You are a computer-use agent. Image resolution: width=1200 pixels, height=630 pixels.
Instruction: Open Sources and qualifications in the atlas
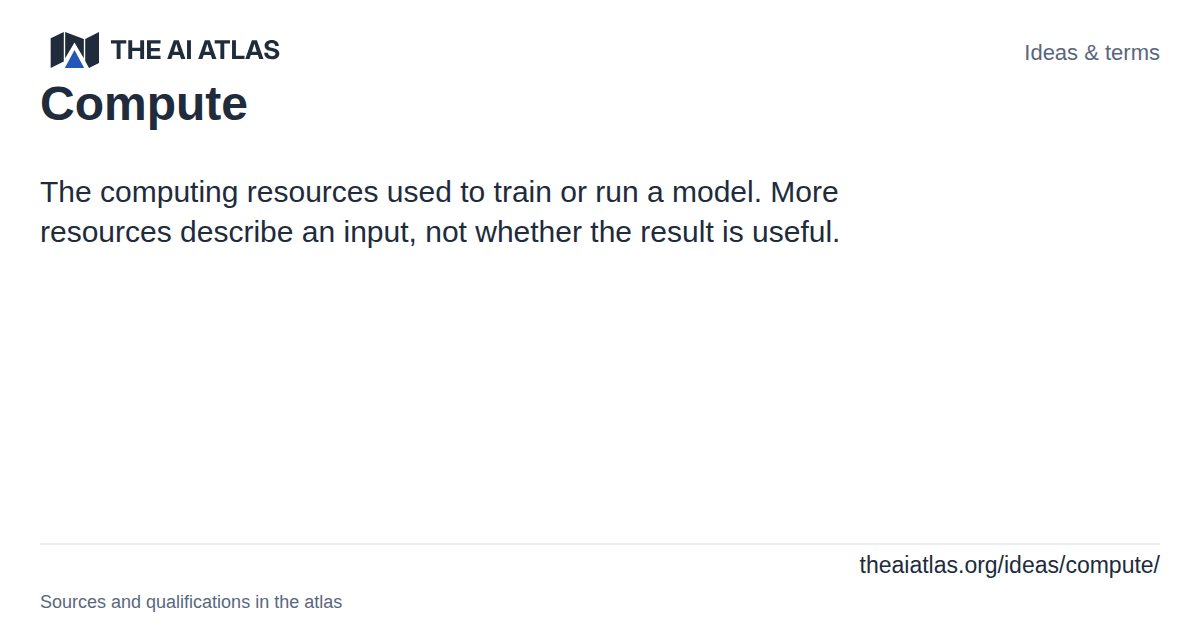click(x=191, y=602)
